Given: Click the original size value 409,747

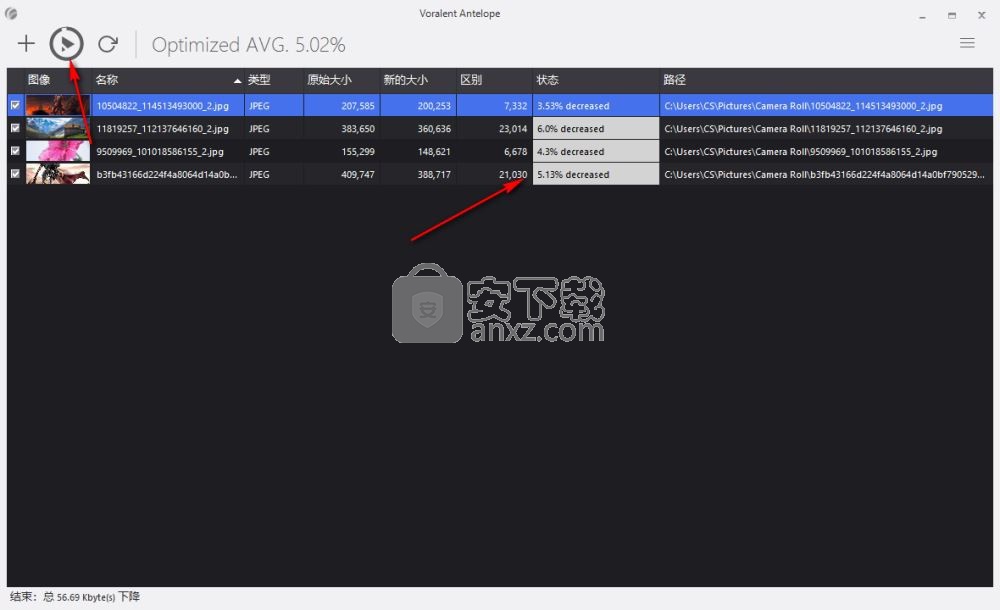Looking at the screenshot, I should coord(358,175).
